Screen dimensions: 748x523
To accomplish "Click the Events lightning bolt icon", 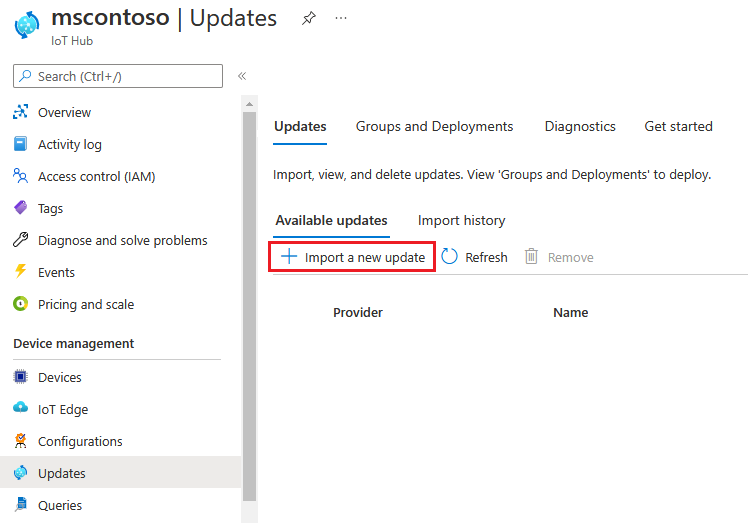I will point(20,273).
